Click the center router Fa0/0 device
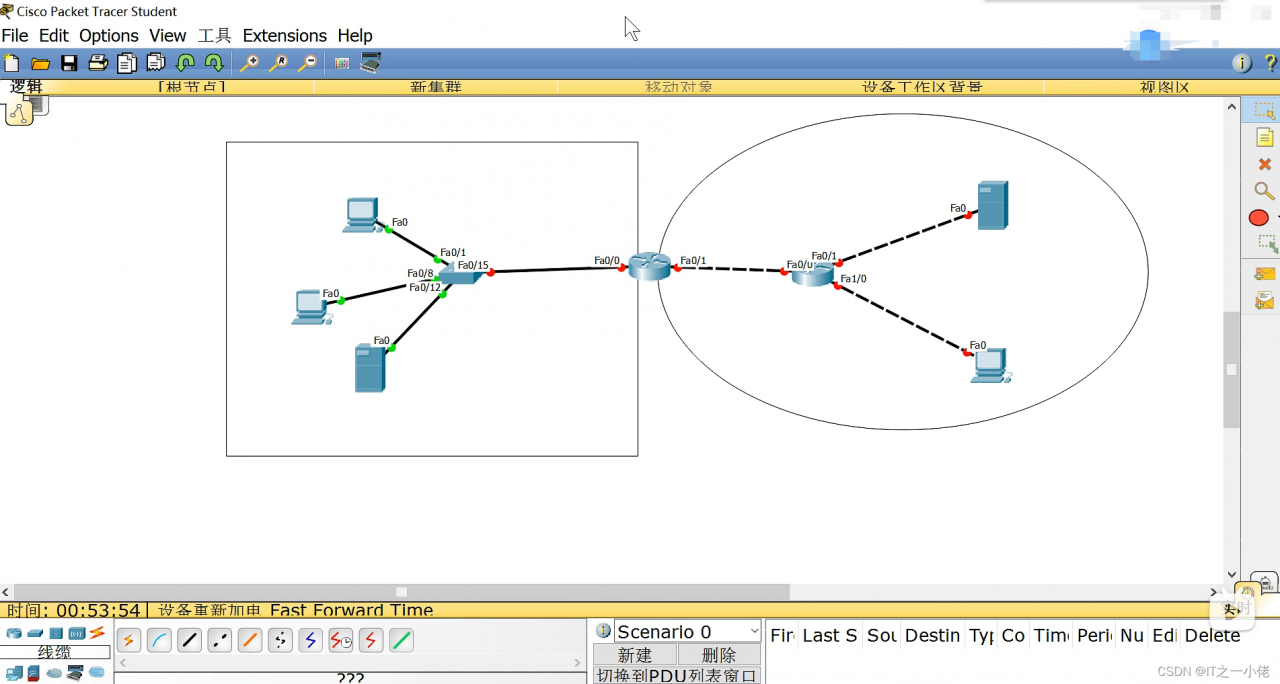The image size is (1280, 684). pos(650,266)
